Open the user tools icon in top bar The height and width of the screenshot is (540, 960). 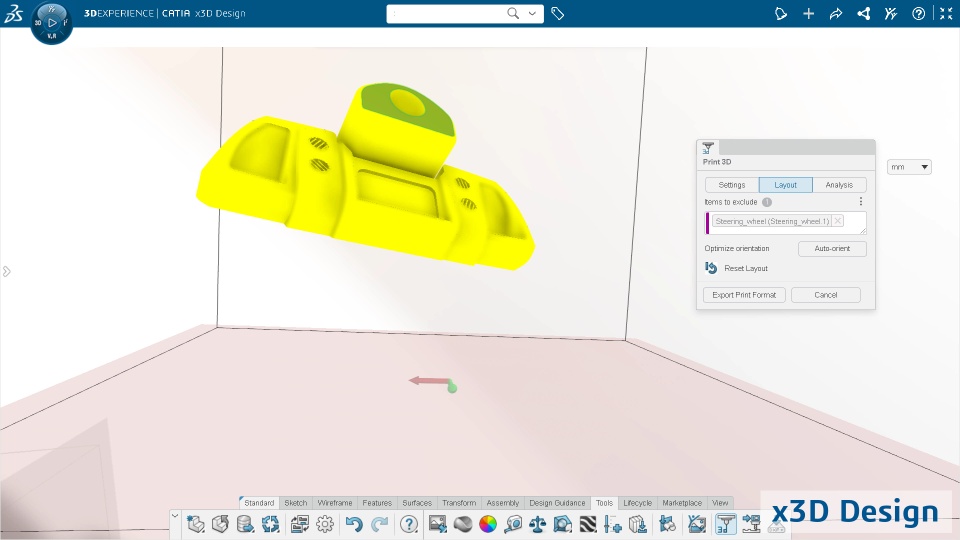891,13
